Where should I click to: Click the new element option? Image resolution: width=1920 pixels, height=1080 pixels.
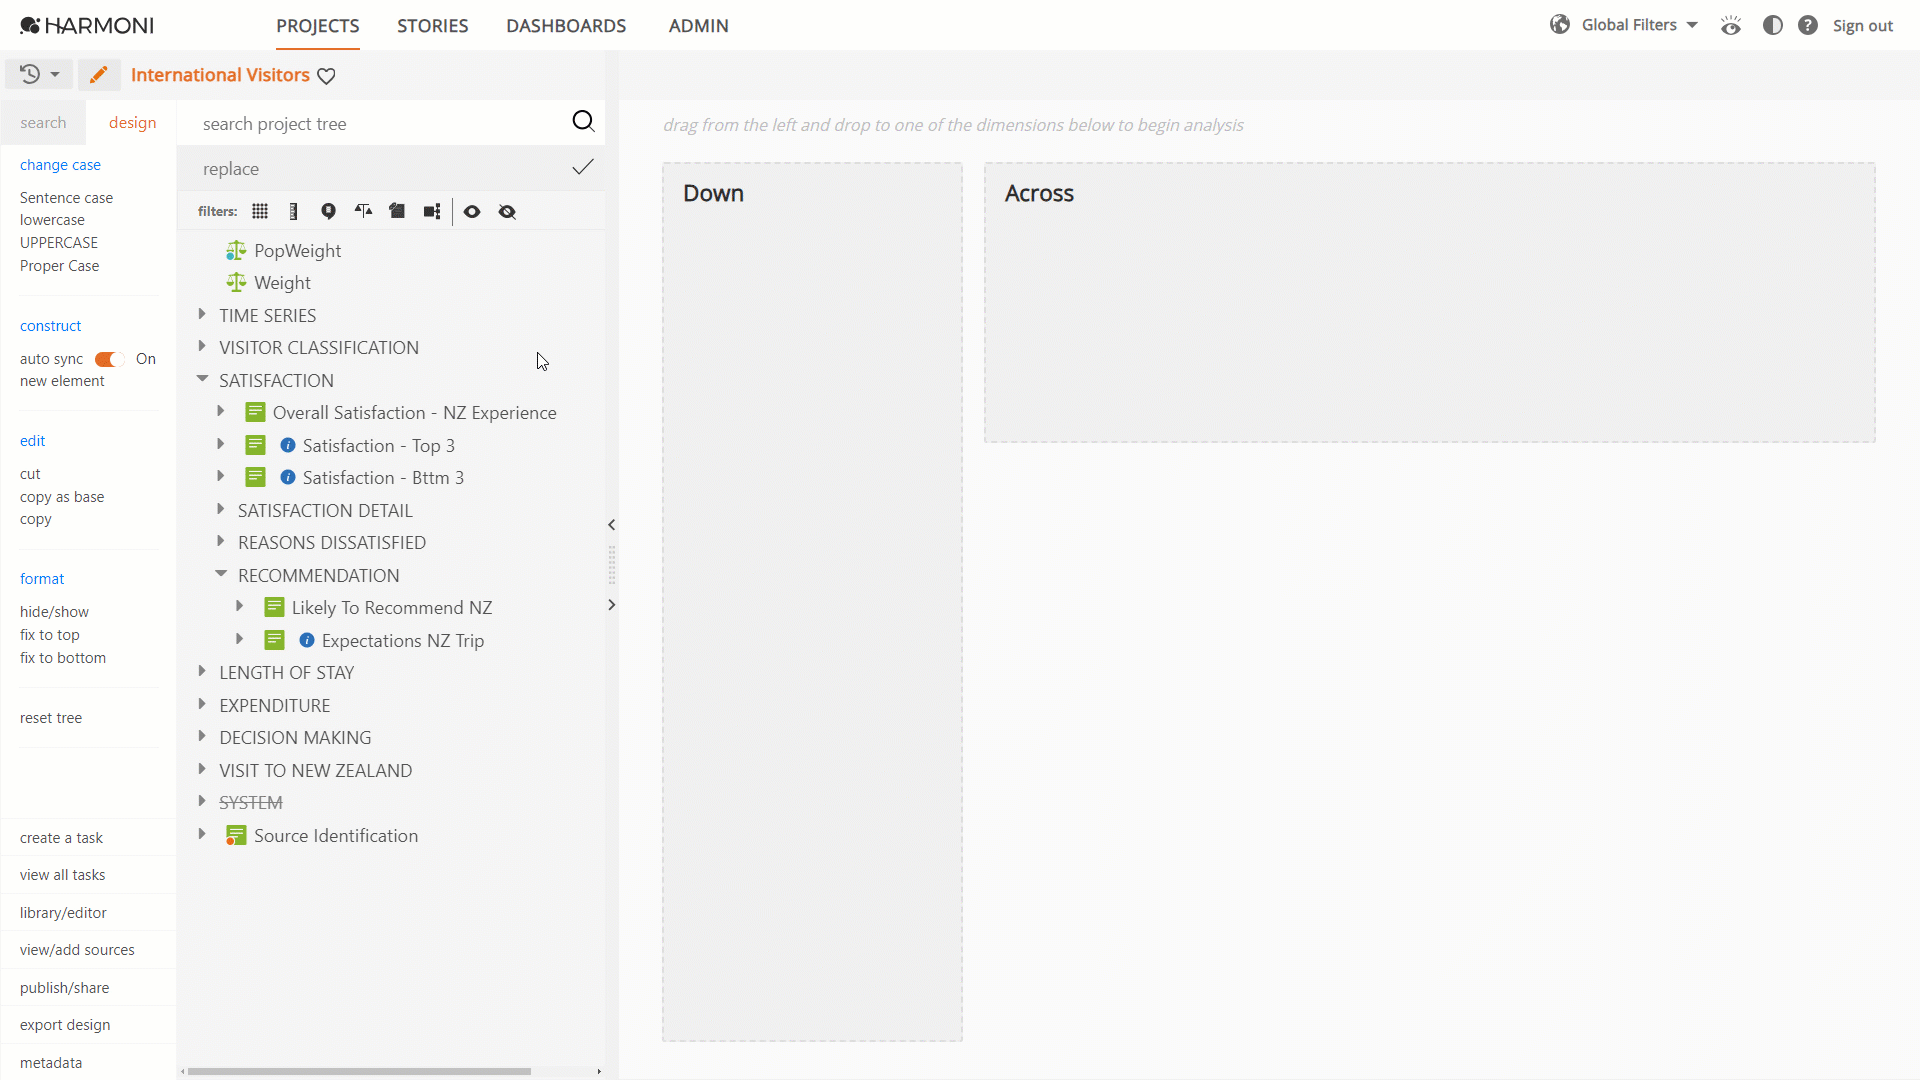[x=62, y=381]
